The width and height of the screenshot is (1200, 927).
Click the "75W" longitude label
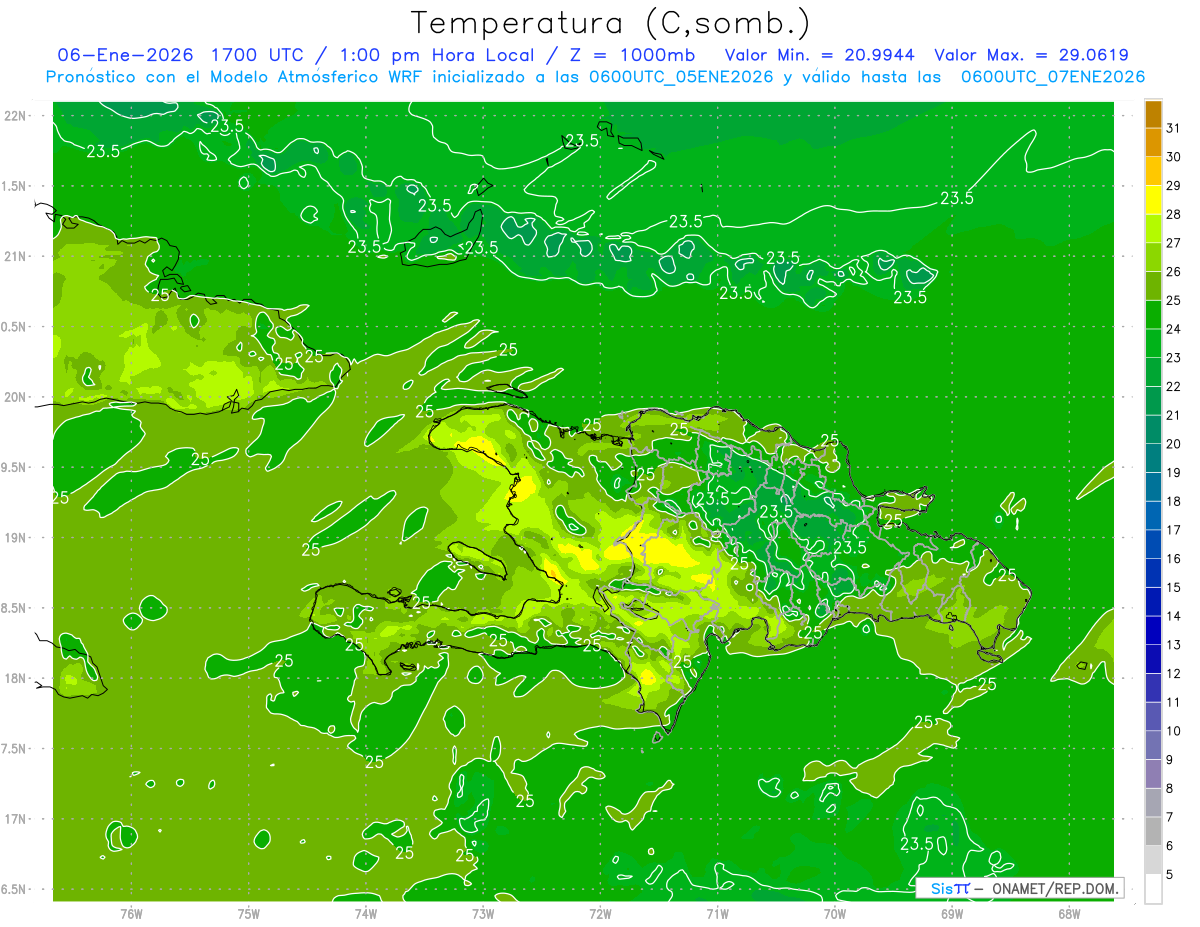point(249,913)
